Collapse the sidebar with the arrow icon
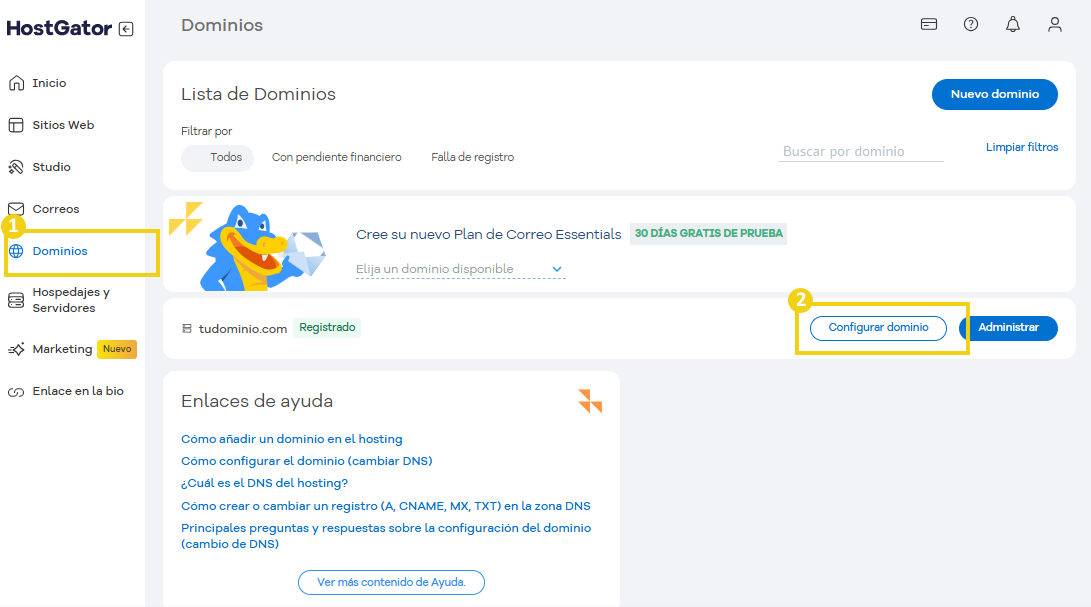The height and width of the screenshot is (607, 1091). pos(126,29)
